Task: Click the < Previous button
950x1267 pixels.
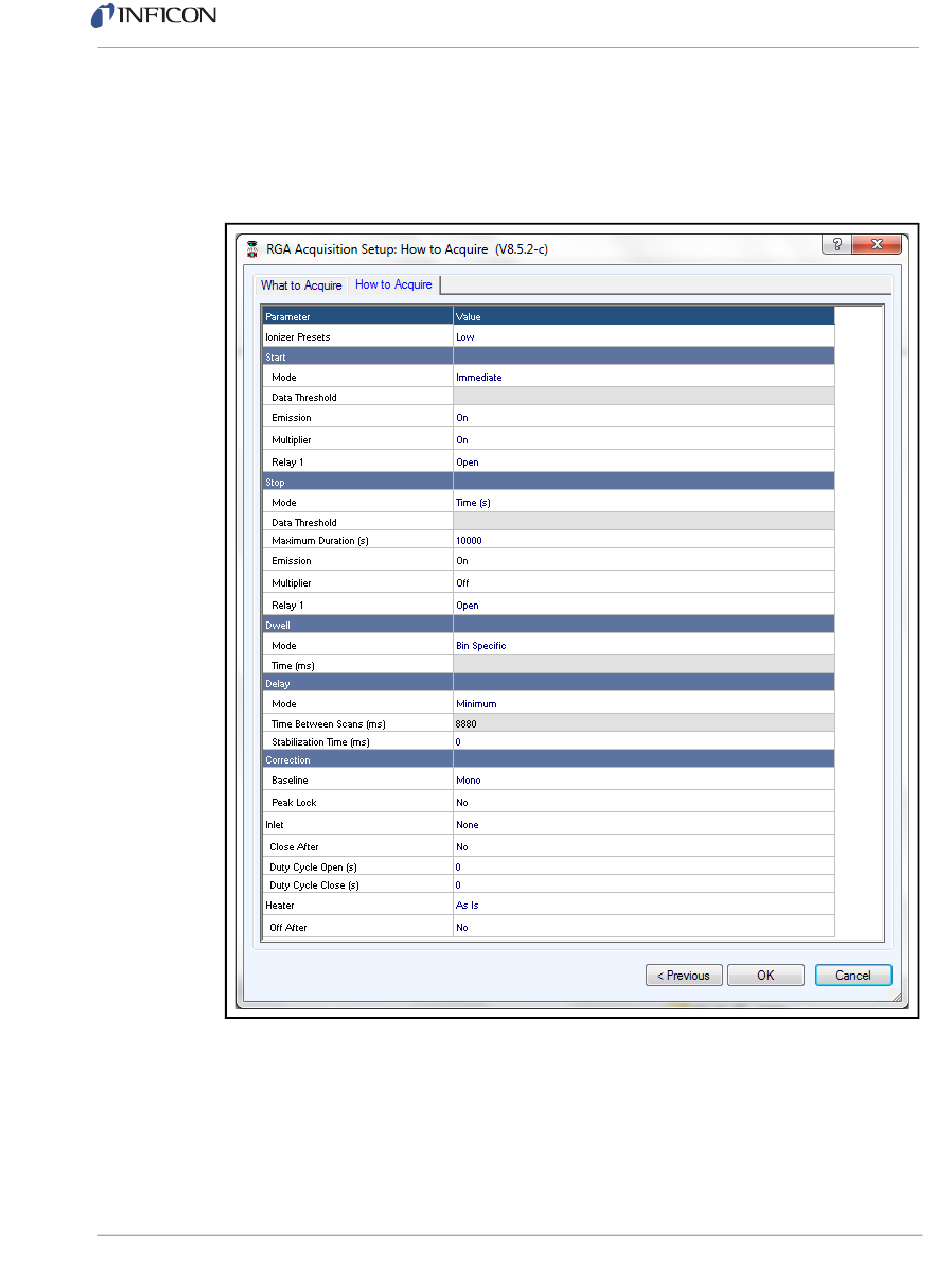Action: click(684, 975)
